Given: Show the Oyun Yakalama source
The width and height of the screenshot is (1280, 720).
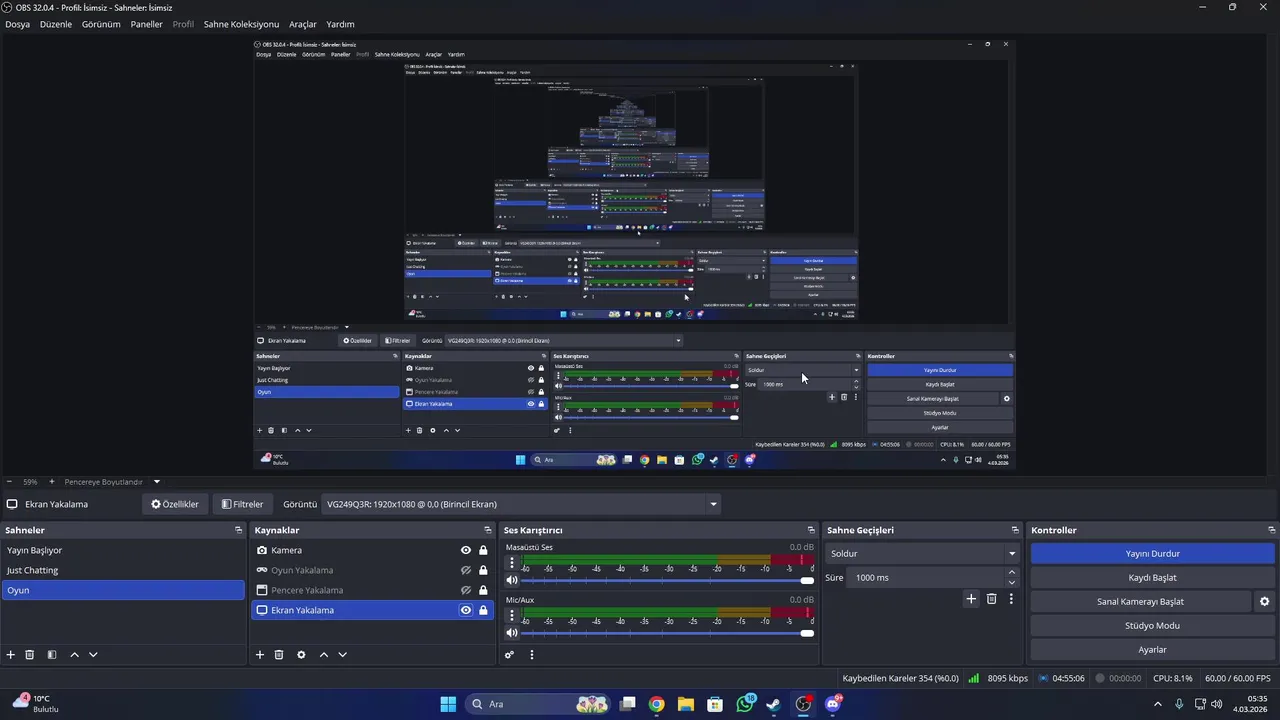Looking at the screenshot, I should click(x=466, y=570).
